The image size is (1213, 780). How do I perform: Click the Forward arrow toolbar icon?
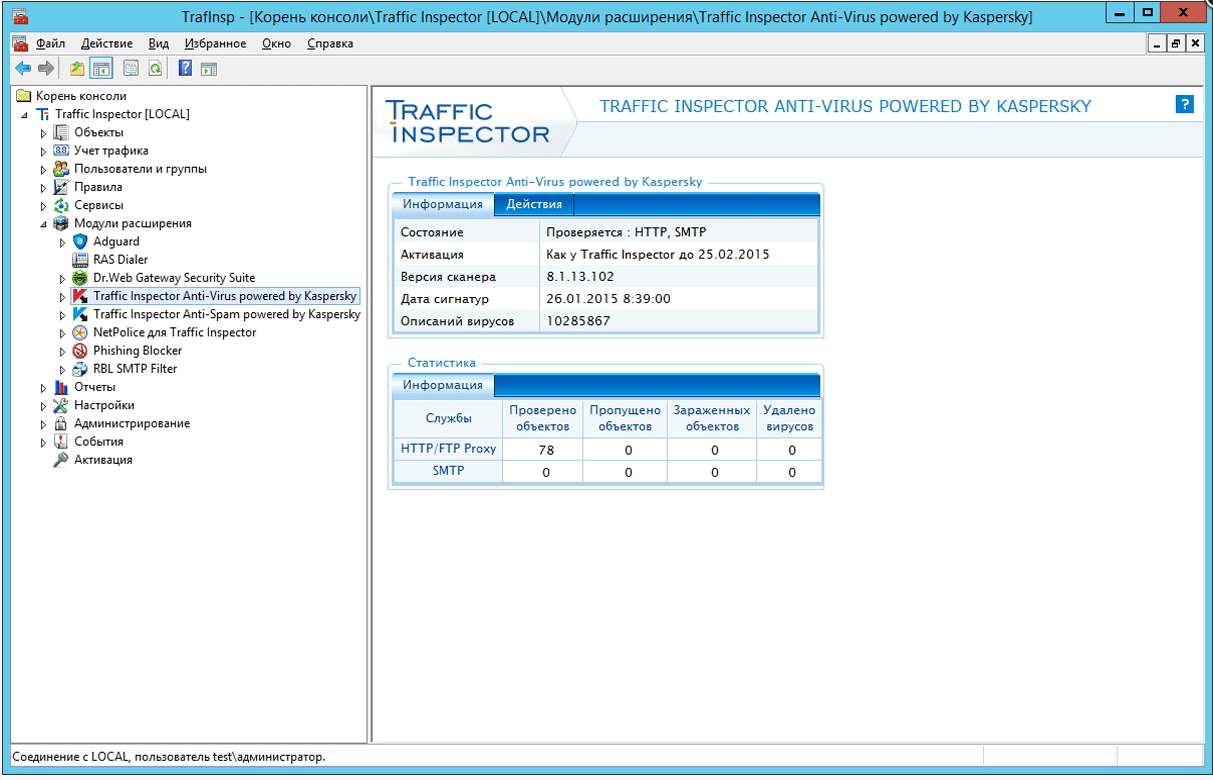coord(45,68)
